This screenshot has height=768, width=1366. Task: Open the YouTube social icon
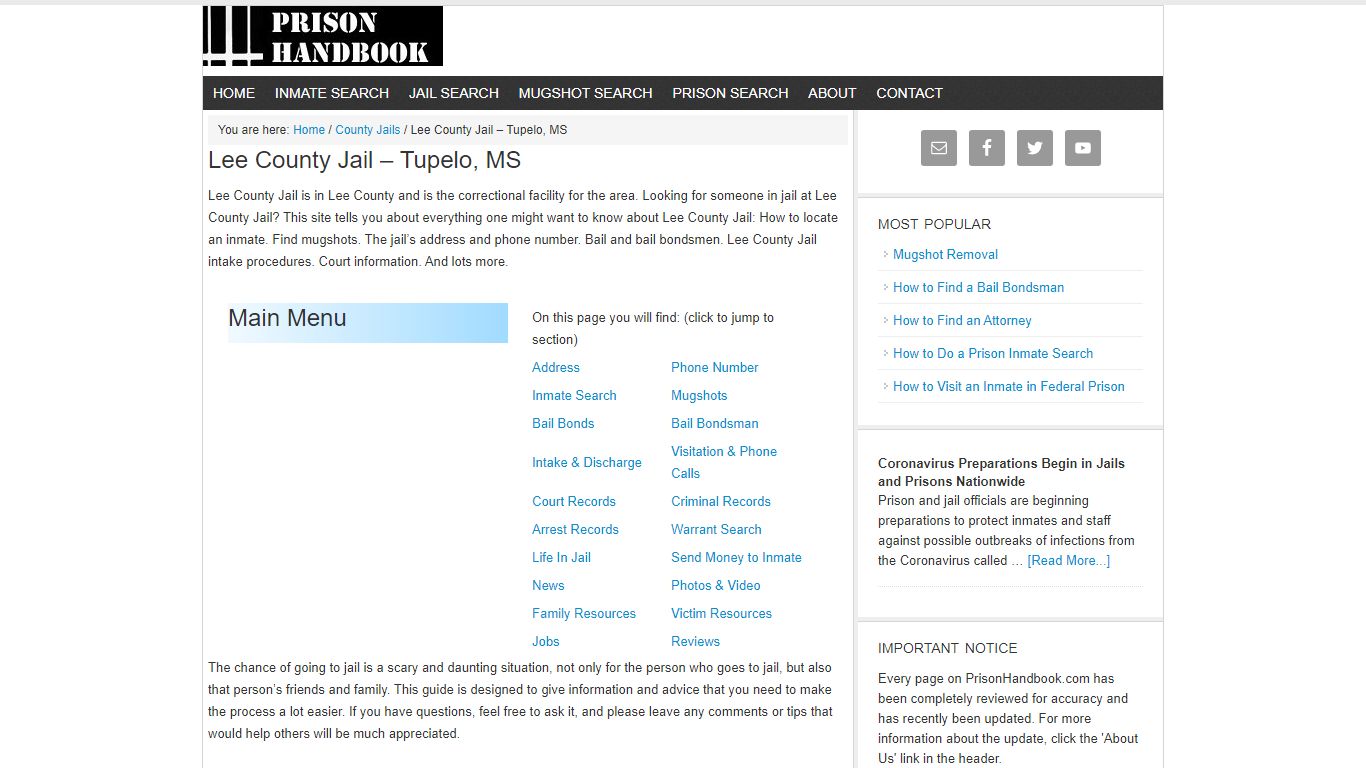(x=1083, y=148)
